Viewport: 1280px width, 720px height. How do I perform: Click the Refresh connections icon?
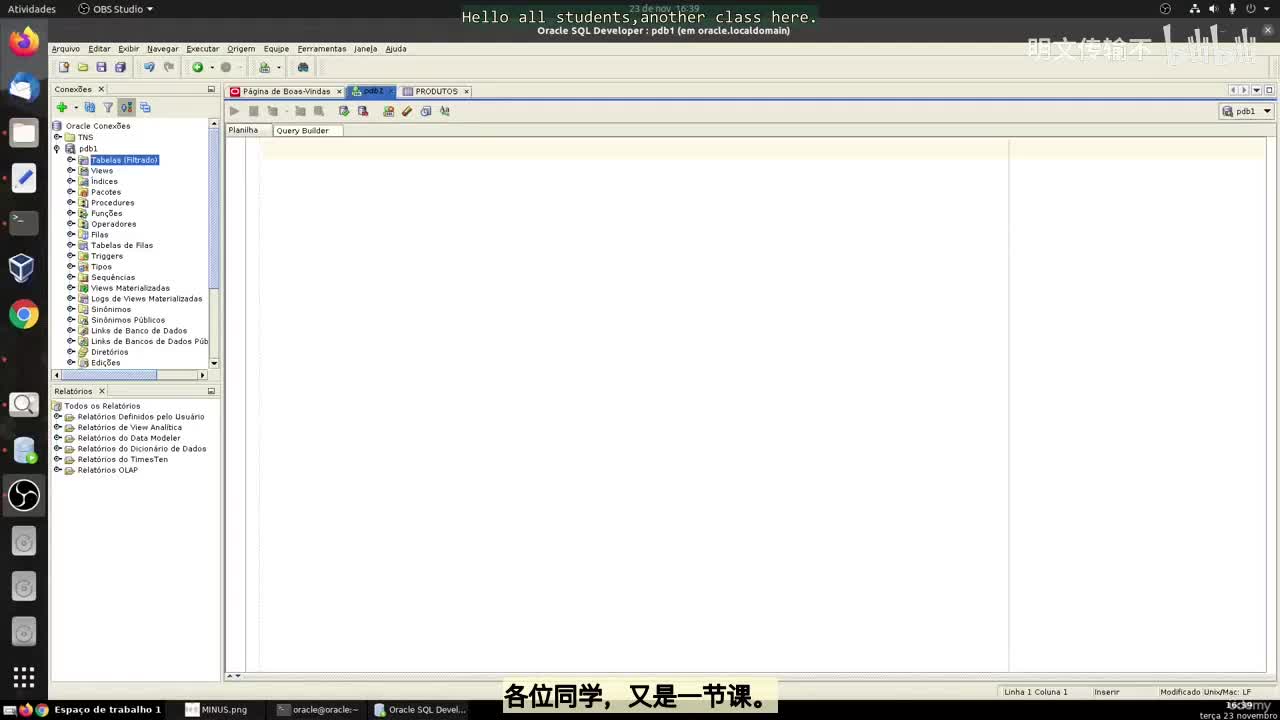90,107
